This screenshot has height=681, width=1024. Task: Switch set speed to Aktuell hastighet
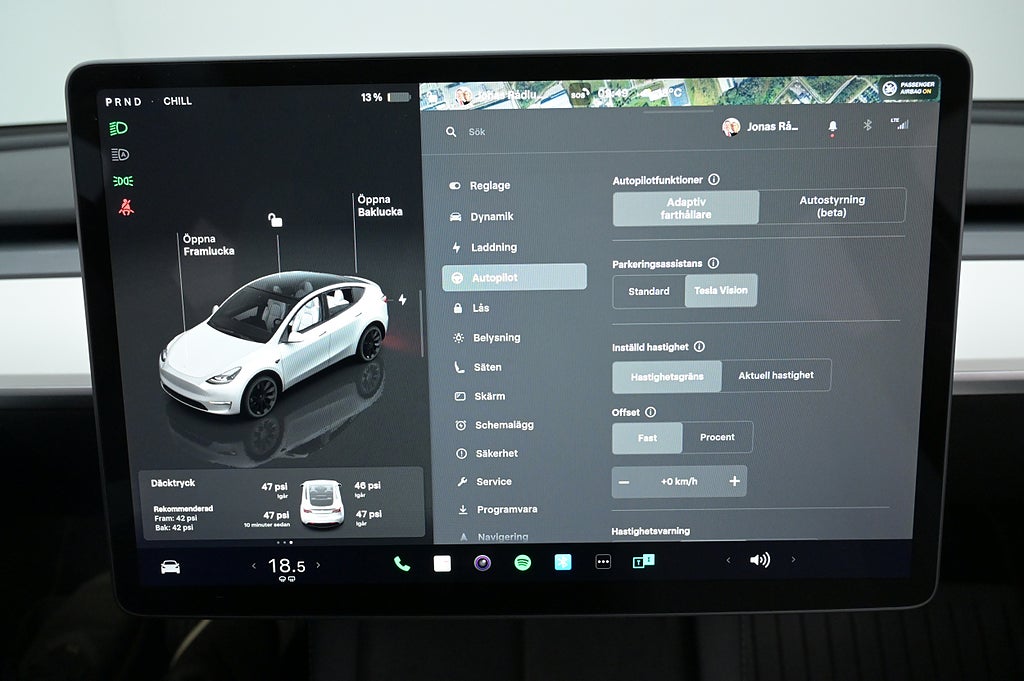coord(776,376)
